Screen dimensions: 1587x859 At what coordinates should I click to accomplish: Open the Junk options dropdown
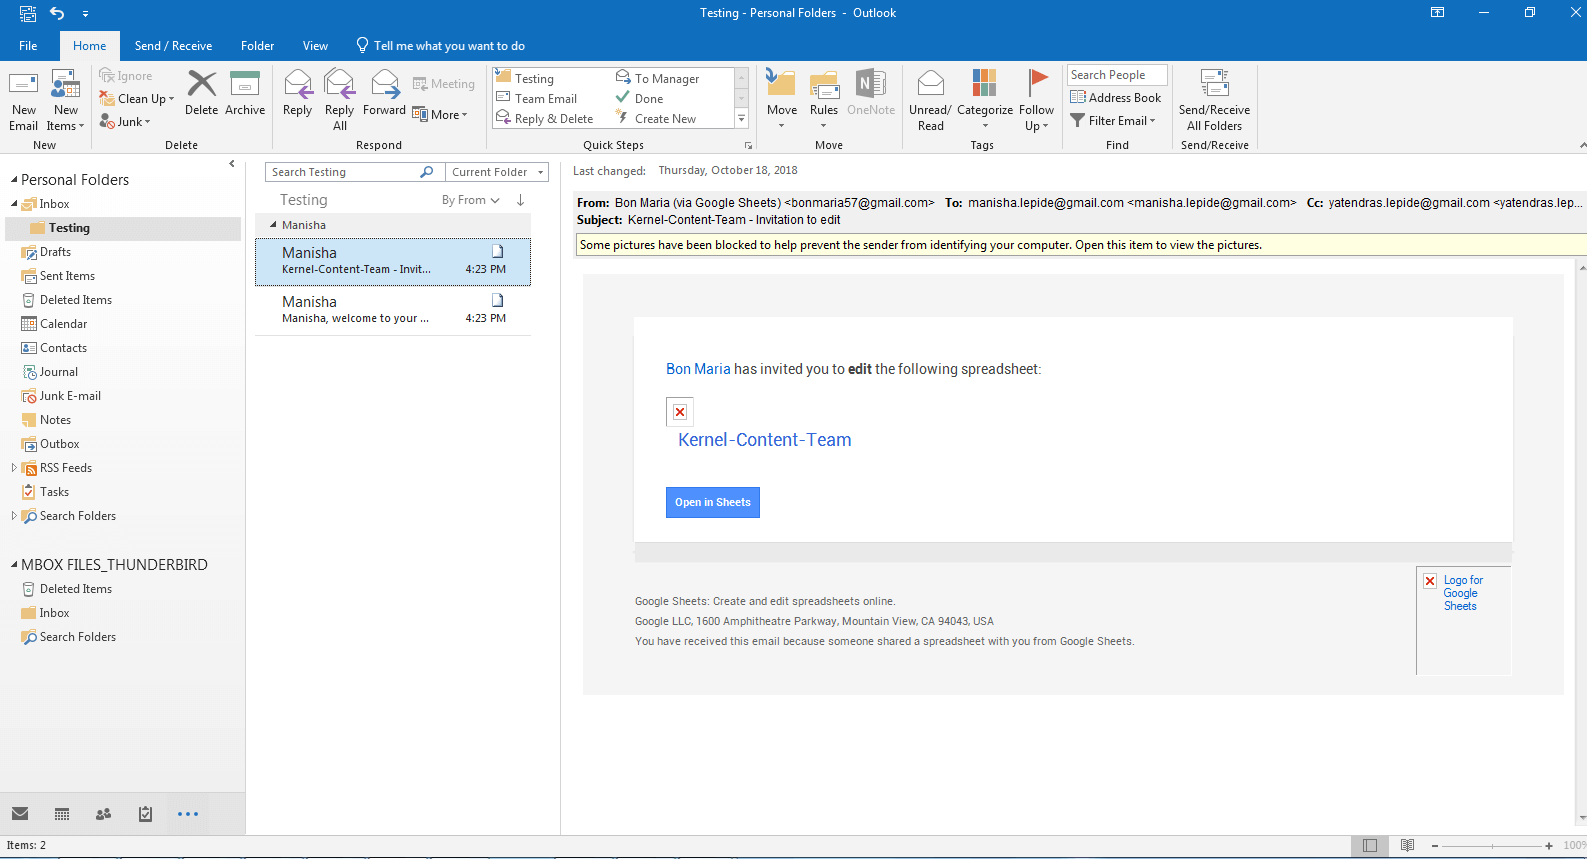pos(125,122)
